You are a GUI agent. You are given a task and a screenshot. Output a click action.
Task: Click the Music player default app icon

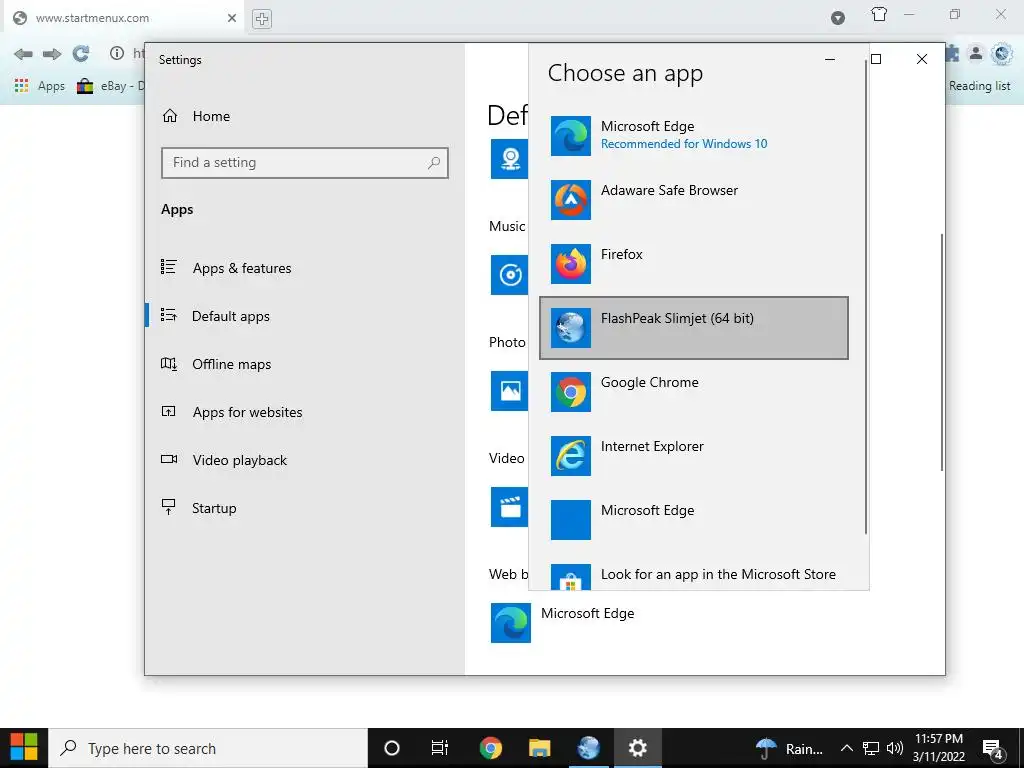pos(509,275)
